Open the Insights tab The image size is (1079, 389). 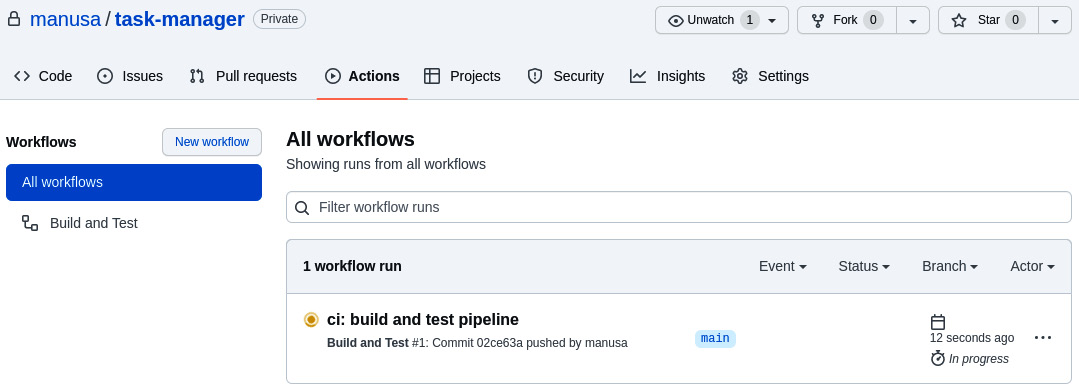pos(667,76)
